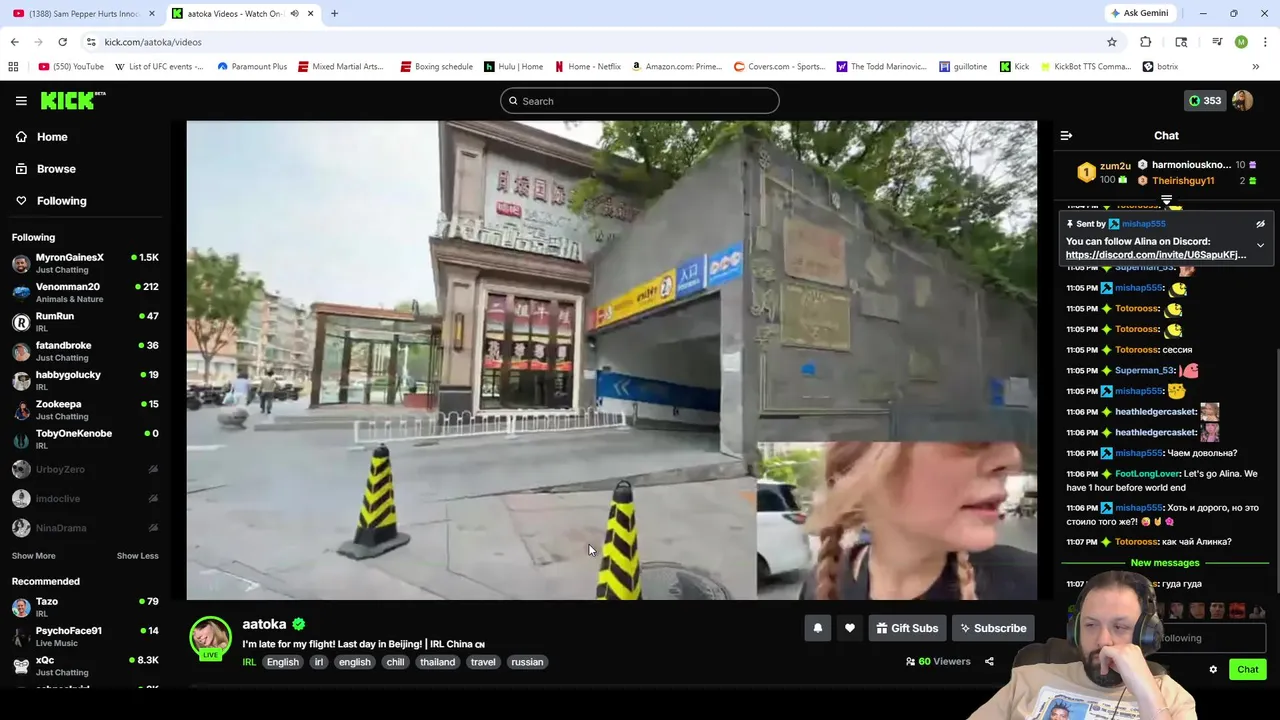The width and height of the screenshot is (1280, 720).
Task: Click the aatoka channel name
Action: 264,624
